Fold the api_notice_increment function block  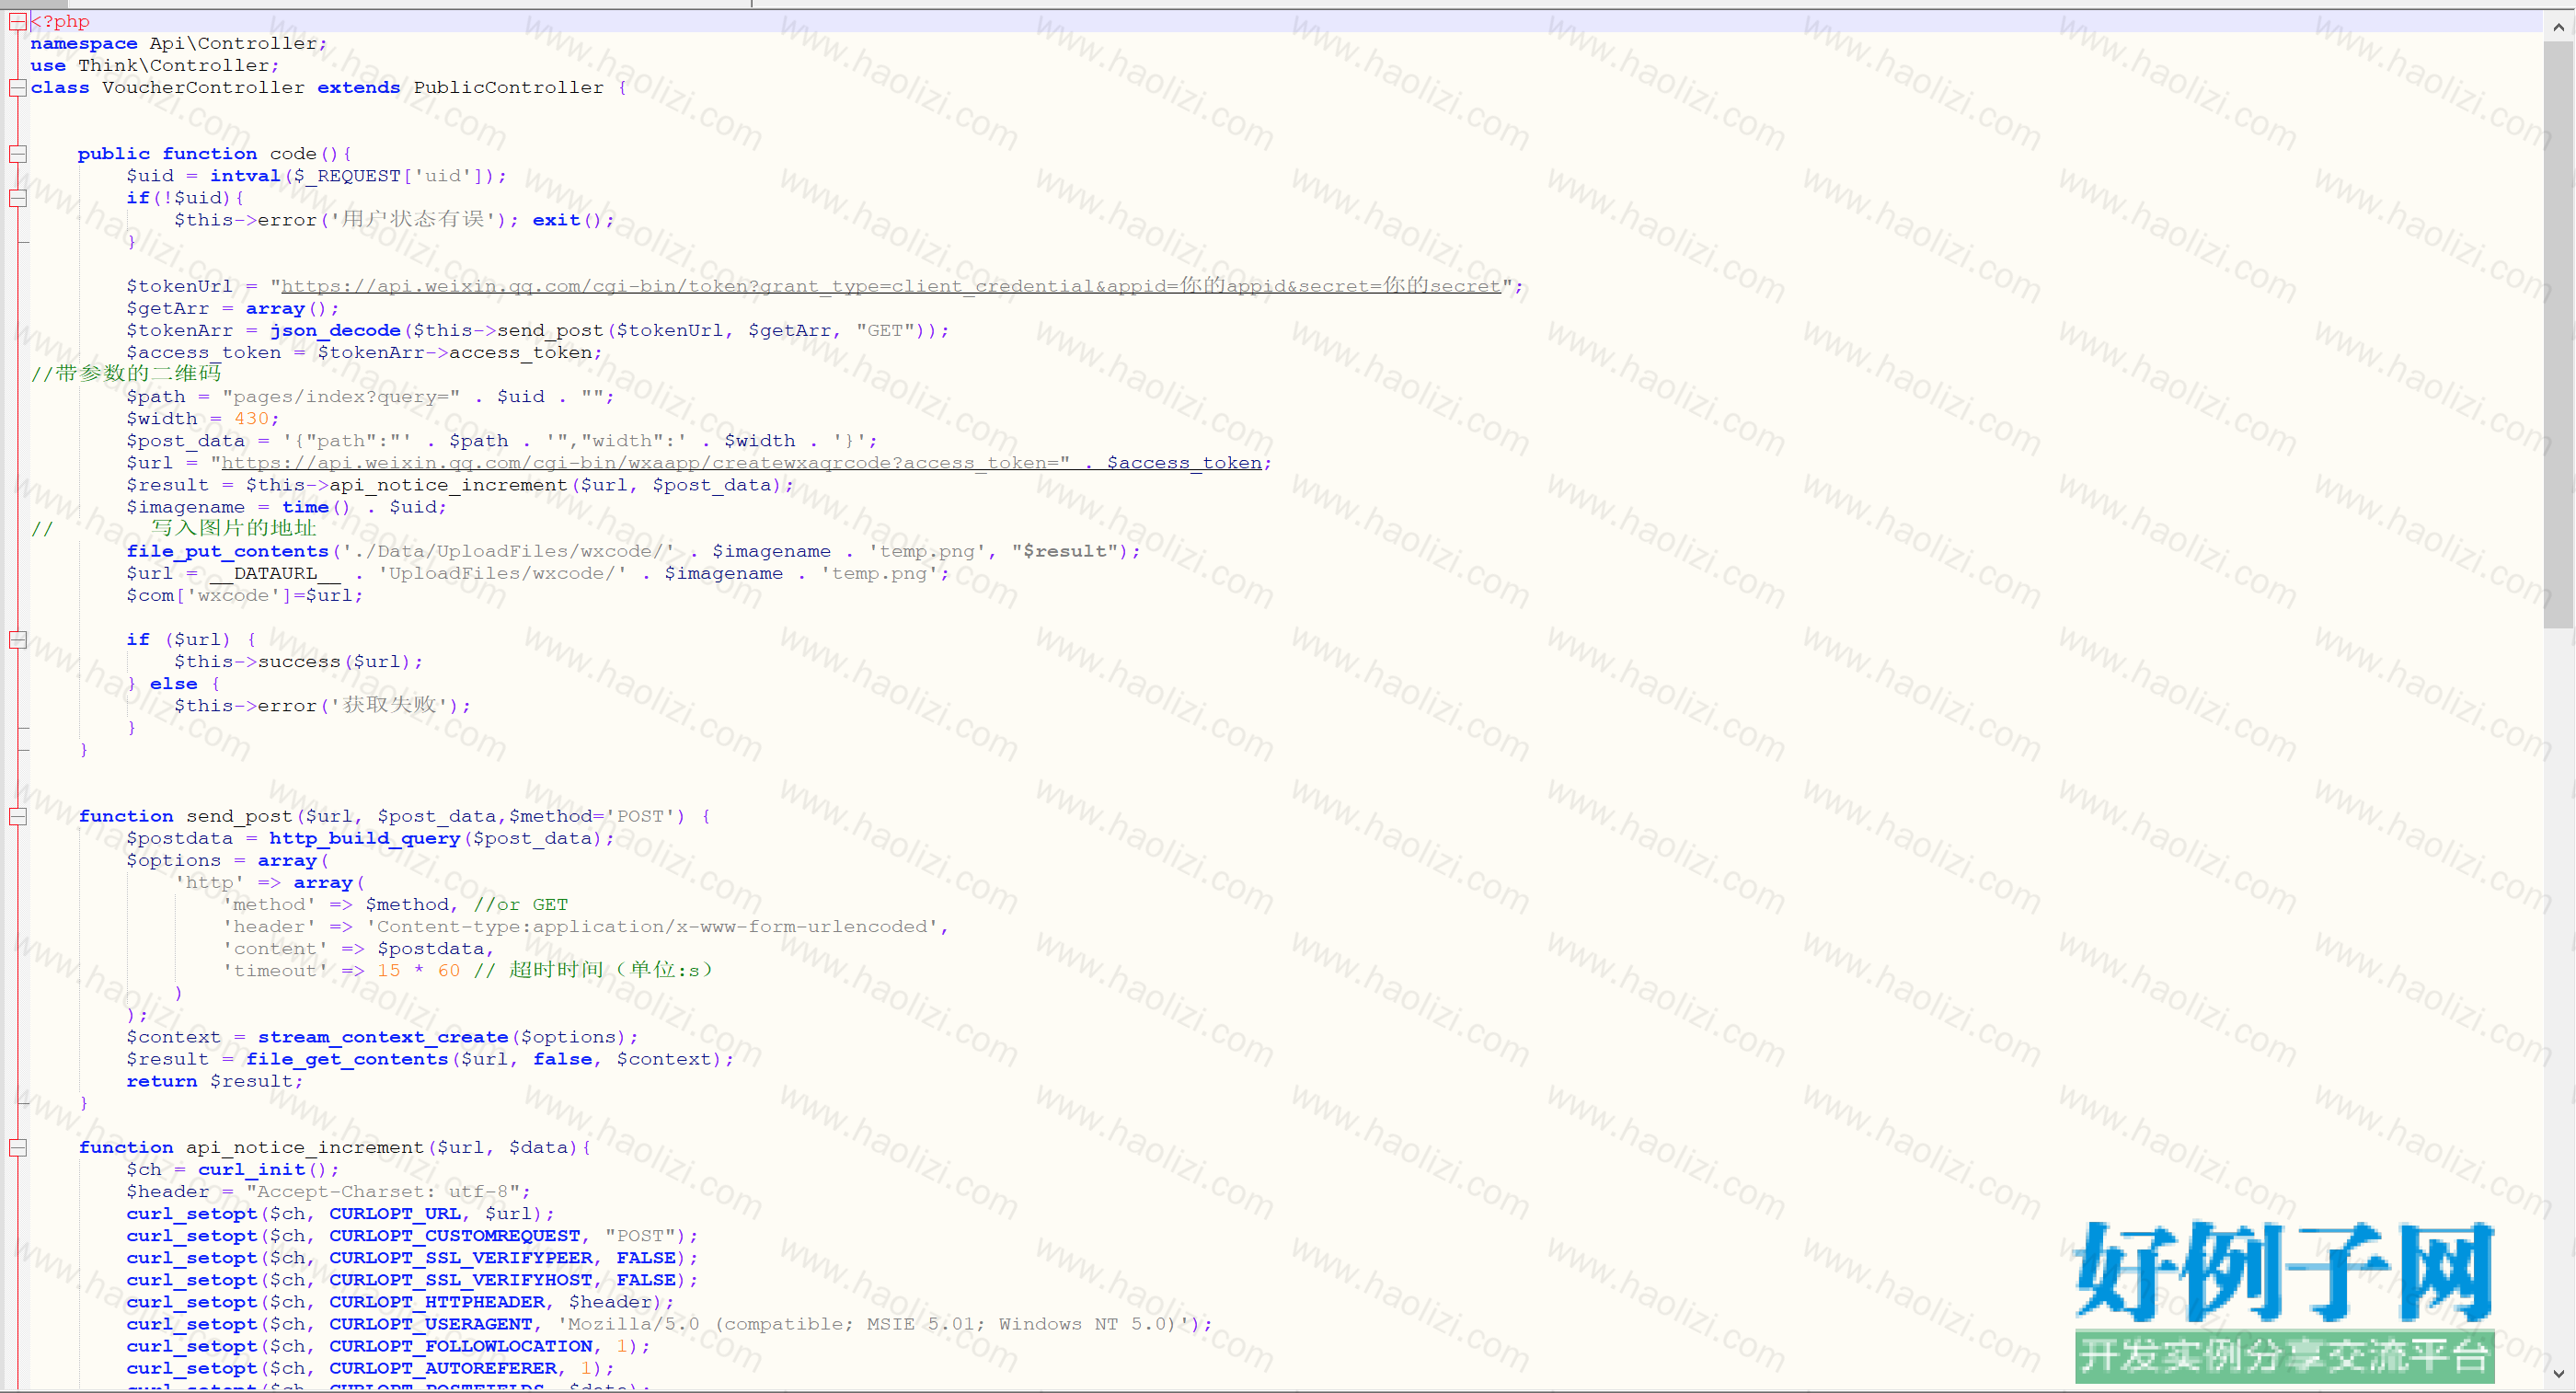[x=17, y=1148]
